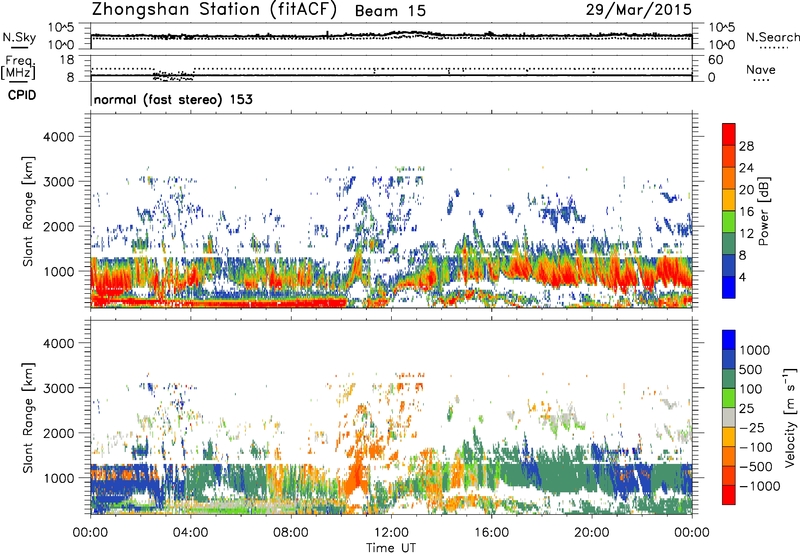Click the 'Beam 15' label
Image resolution: width=800 pixels, height=554 pixels.
[x=390, y=11]
